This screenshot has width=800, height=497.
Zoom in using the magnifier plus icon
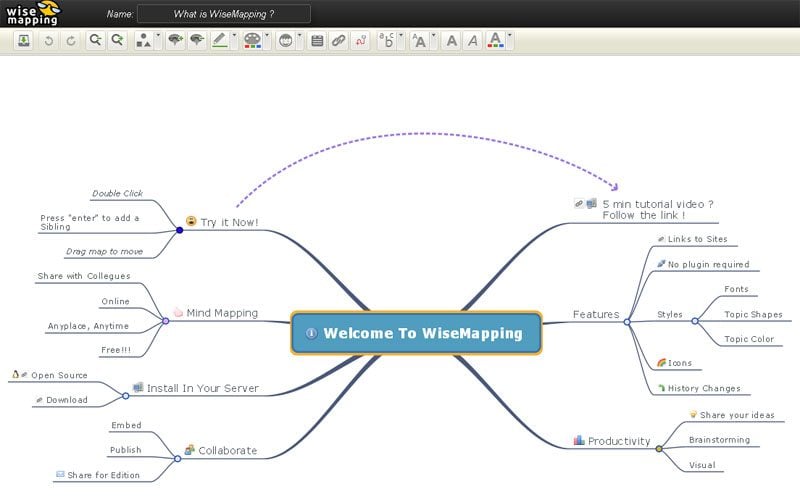click(x=117, y=40)
